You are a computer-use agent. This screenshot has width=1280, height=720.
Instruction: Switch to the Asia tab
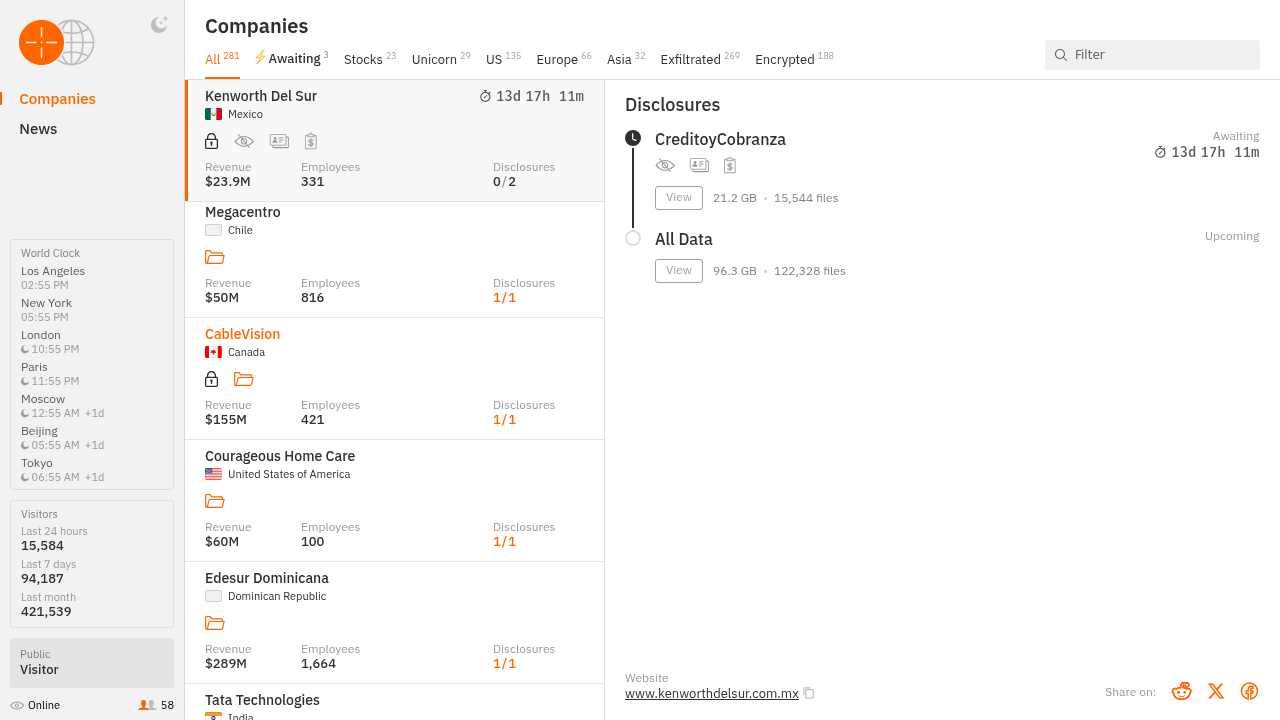[626, 59]
